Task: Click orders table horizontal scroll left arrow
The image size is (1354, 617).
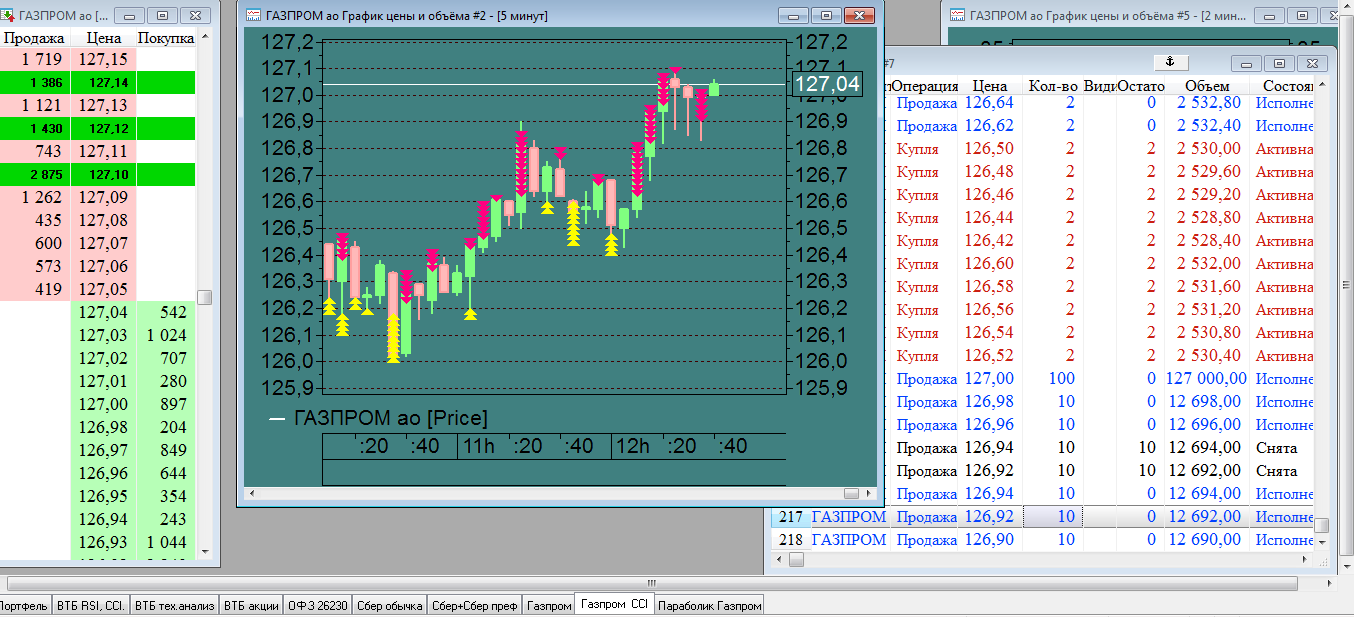Action: 780,561
